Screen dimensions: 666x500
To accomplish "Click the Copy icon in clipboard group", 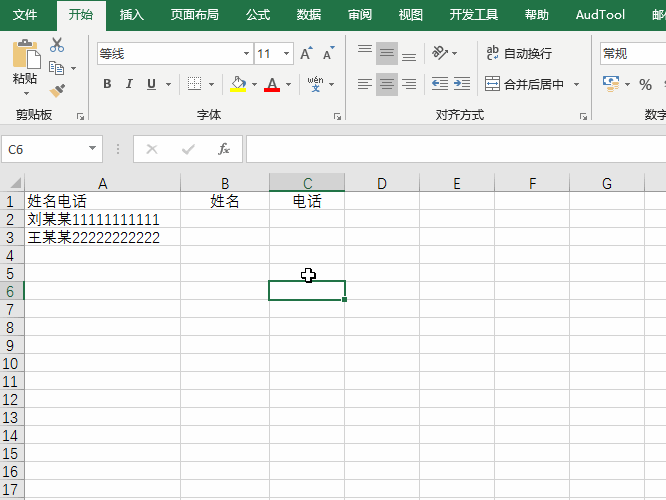I will click(x=56, y=68).
